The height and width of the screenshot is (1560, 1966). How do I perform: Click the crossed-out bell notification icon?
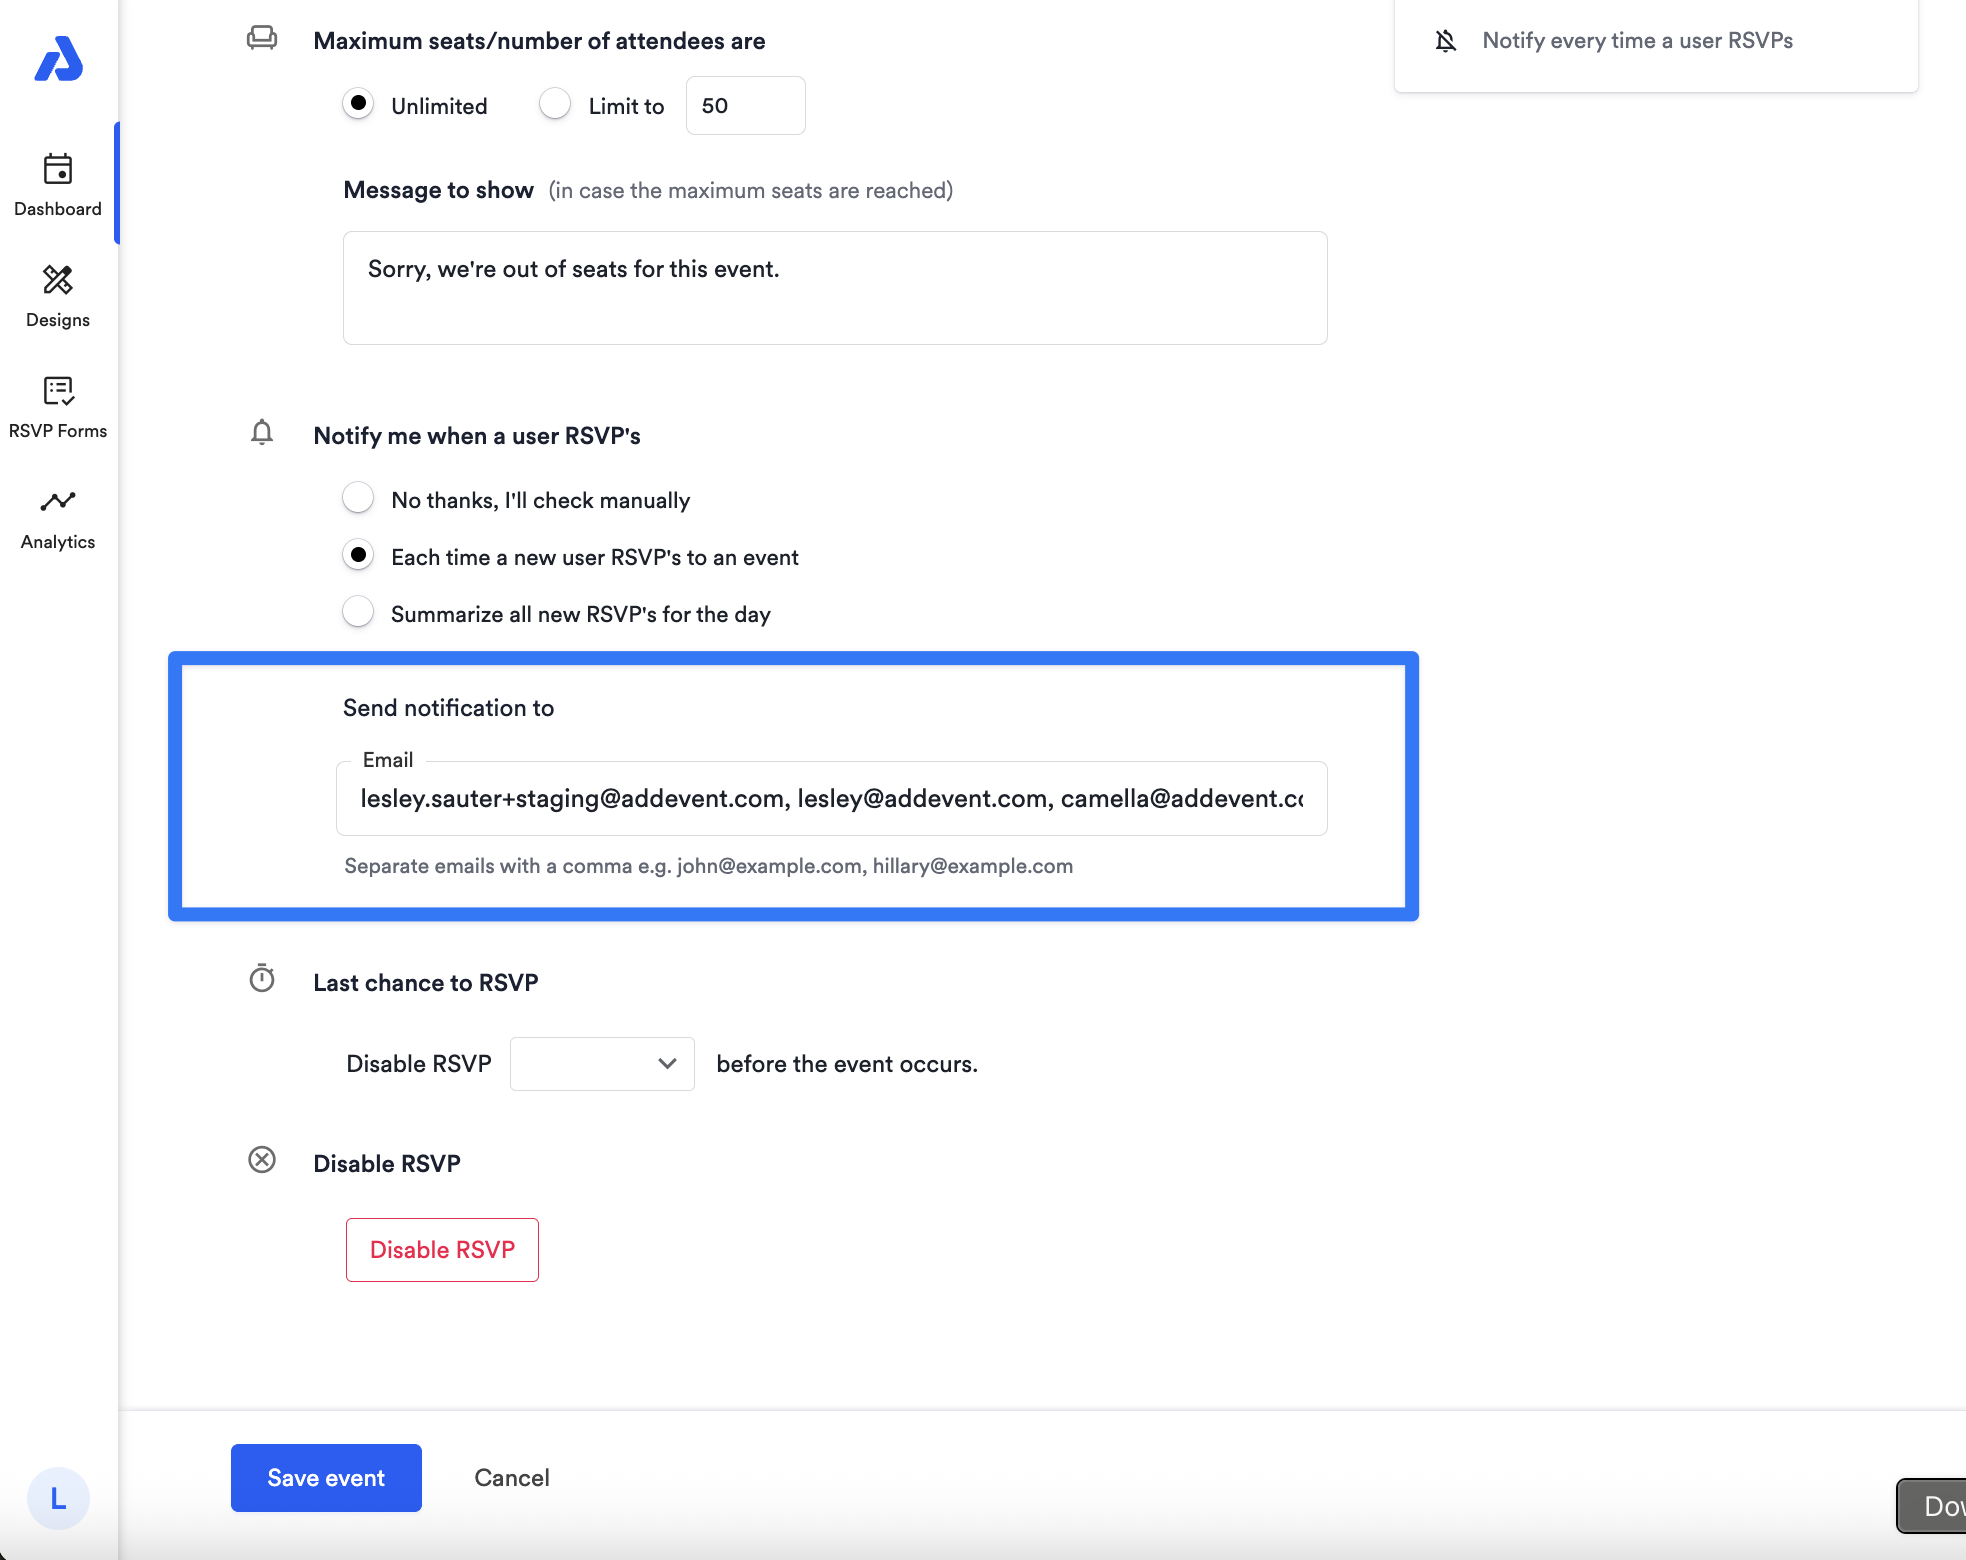click(1446, 41)
